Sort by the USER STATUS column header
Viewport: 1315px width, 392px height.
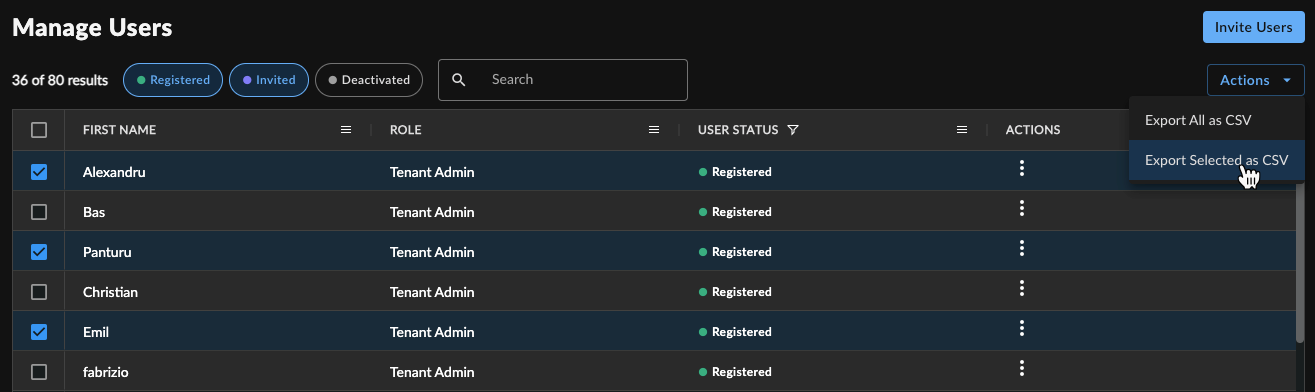coord(737,130)
